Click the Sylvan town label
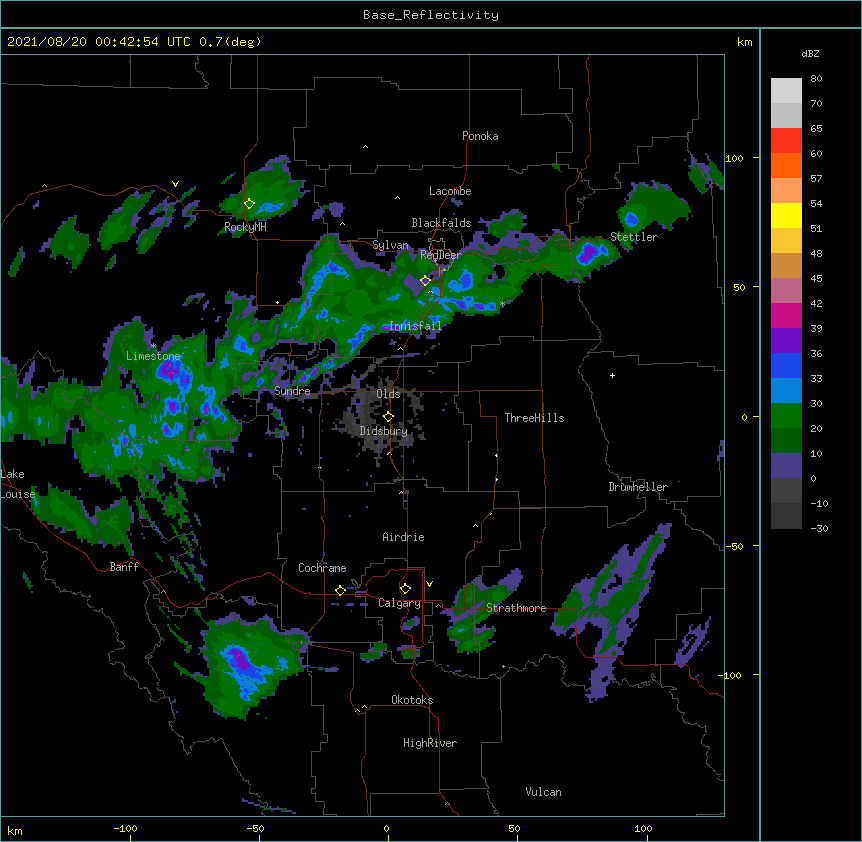The image size is (862, 842). pyautogui.click(x=390, y=245)
